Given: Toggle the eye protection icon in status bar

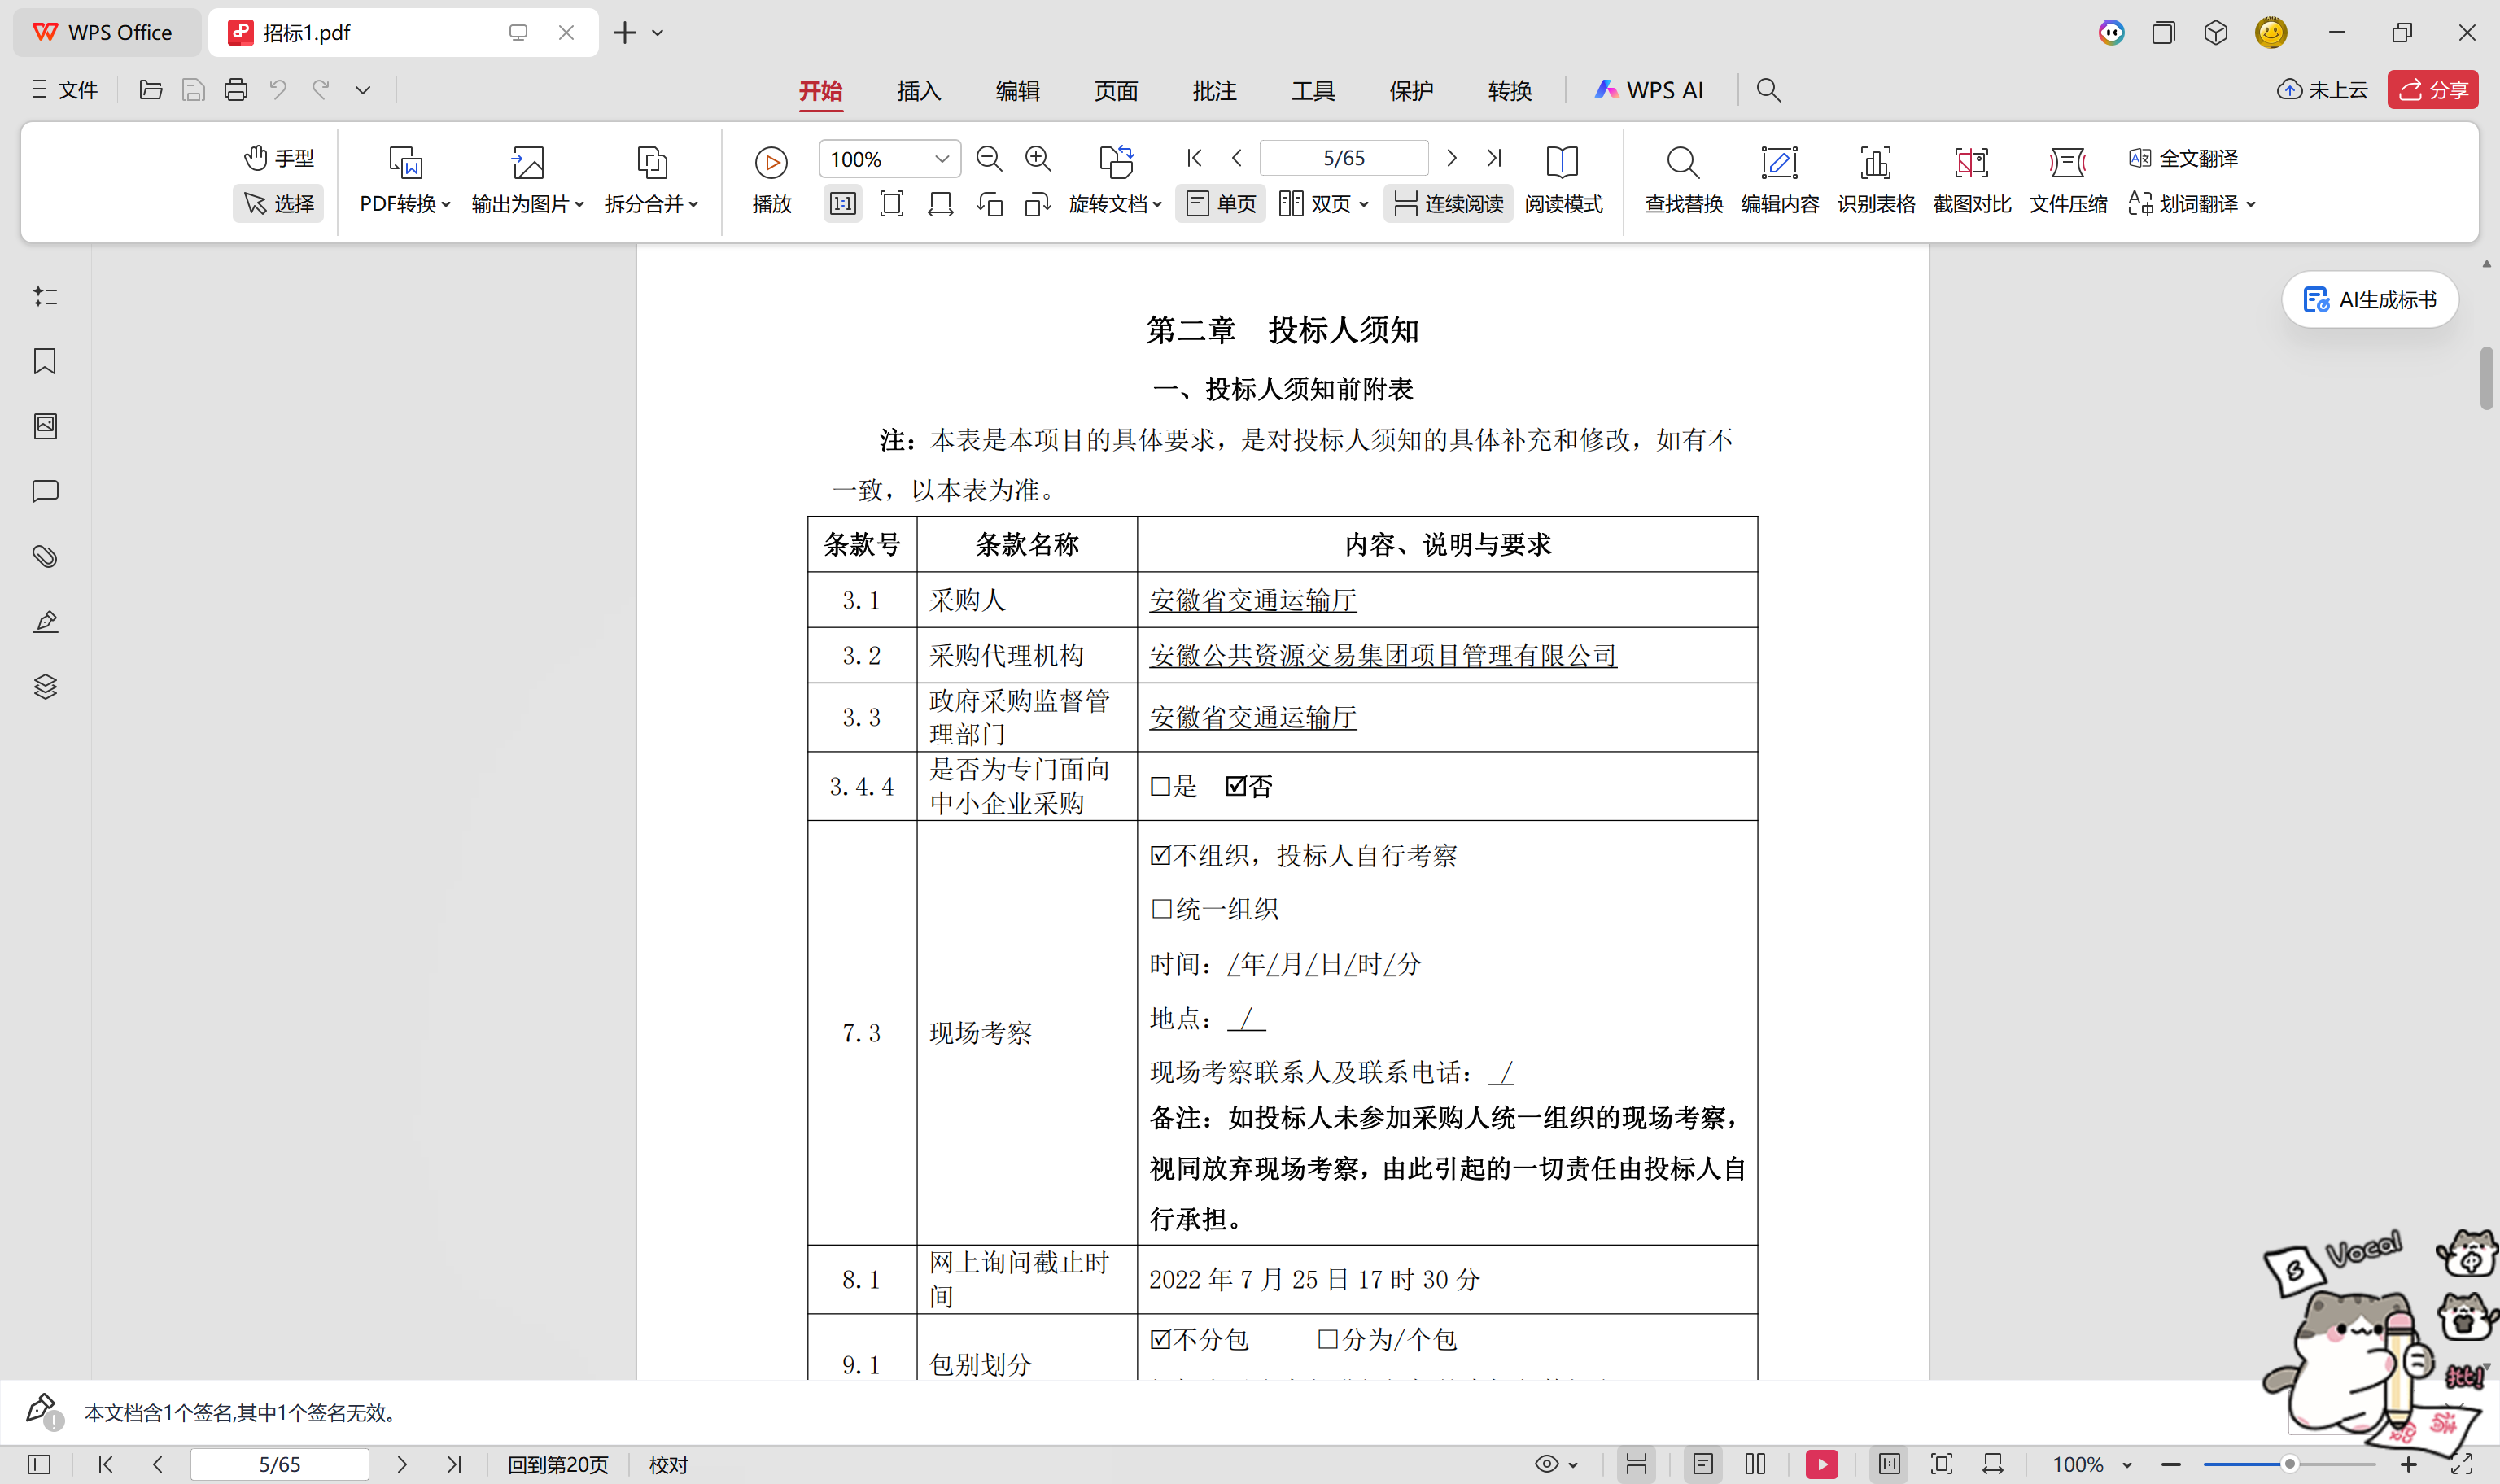Looking at the screenshot, I should coord(1547,1464).
